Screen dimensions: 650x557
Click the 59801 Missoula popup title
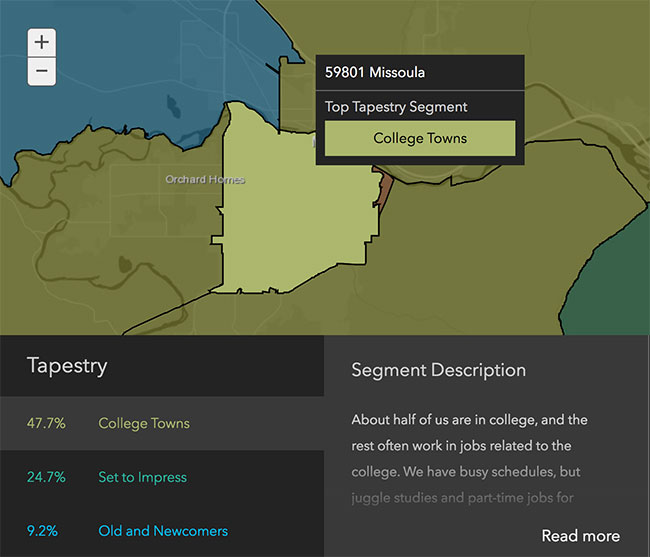375,73
